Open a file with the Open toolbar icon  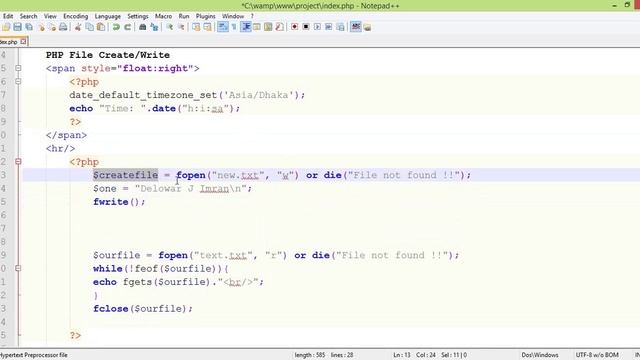click(x=6, y=27)
